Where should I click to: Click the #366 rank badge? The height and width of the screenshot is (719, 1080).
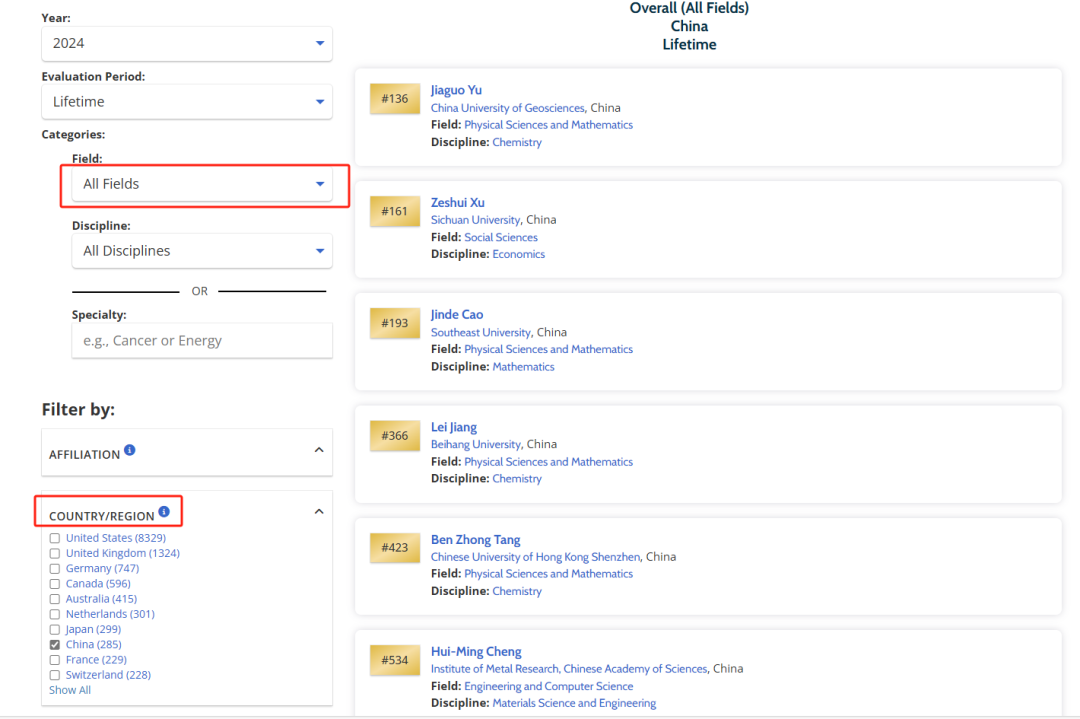point(395,436)
